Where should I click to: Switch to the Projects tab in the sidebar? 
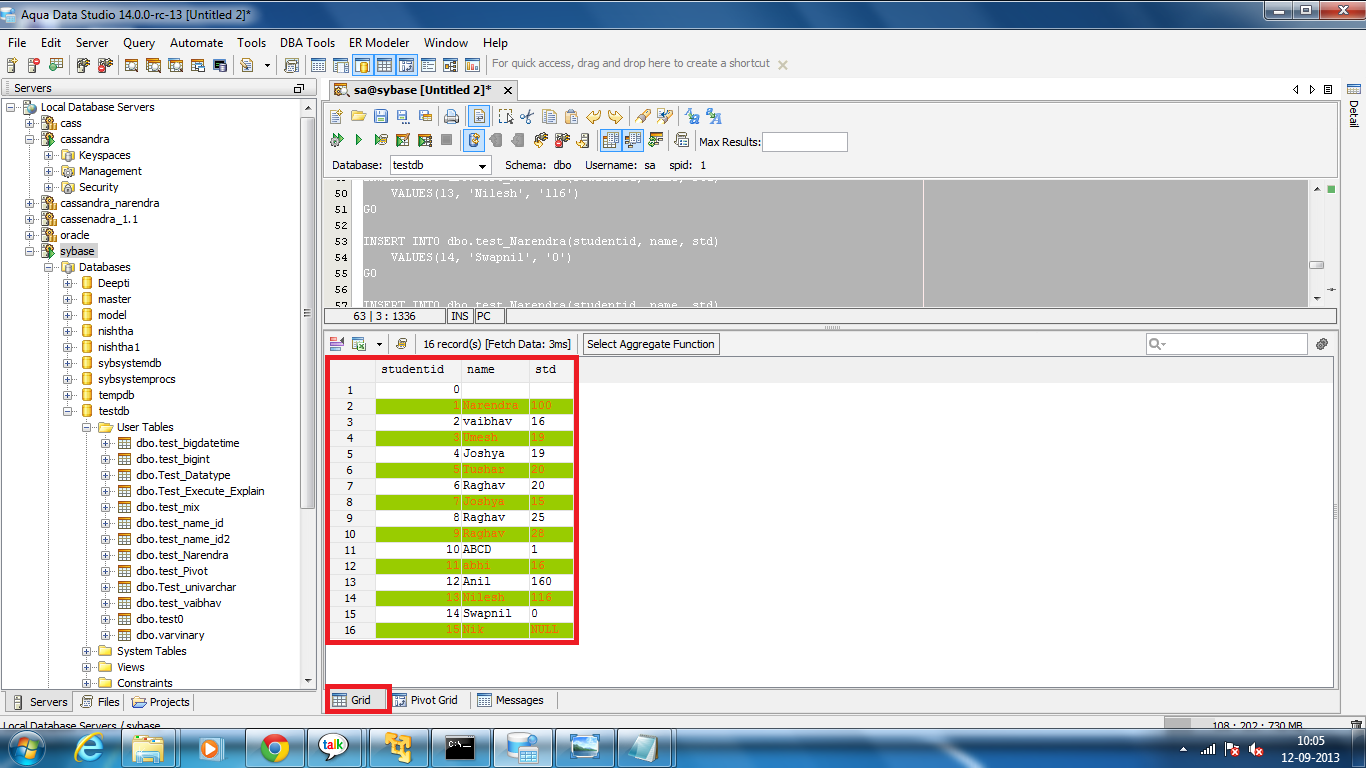160,702
